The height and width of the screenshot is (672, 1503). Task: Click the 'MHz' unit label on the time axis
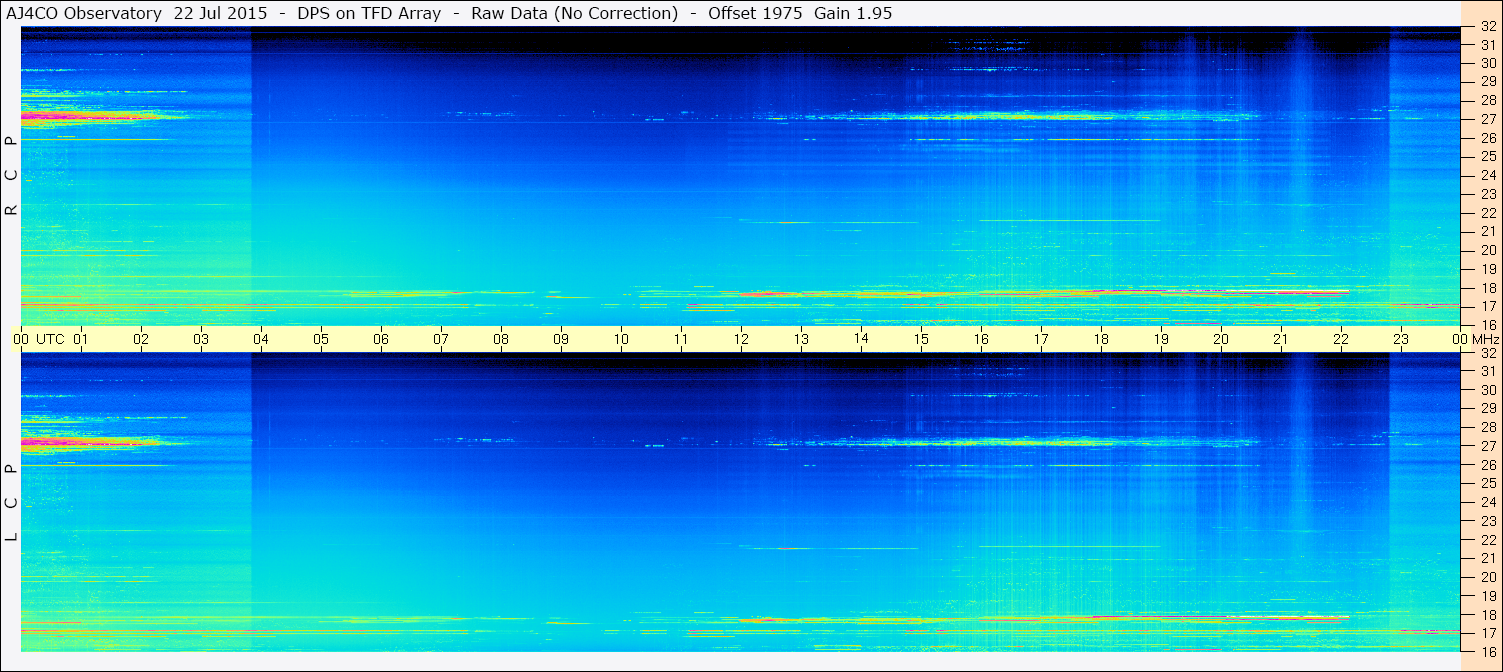[1484, 339]
